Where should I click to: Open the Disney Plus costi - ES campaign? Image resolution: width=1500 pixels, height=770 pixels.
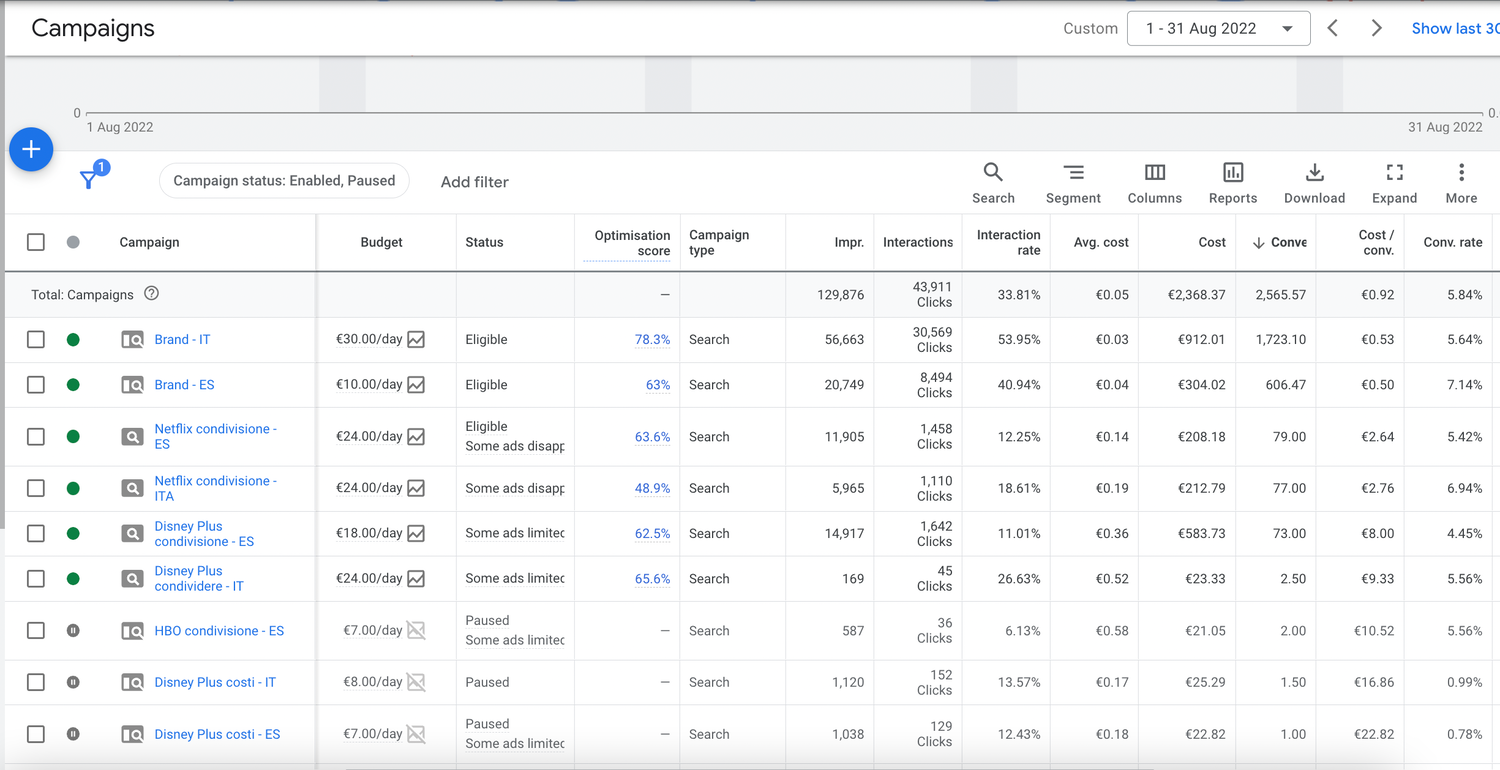pyautogui.click(x=217, y=734)
